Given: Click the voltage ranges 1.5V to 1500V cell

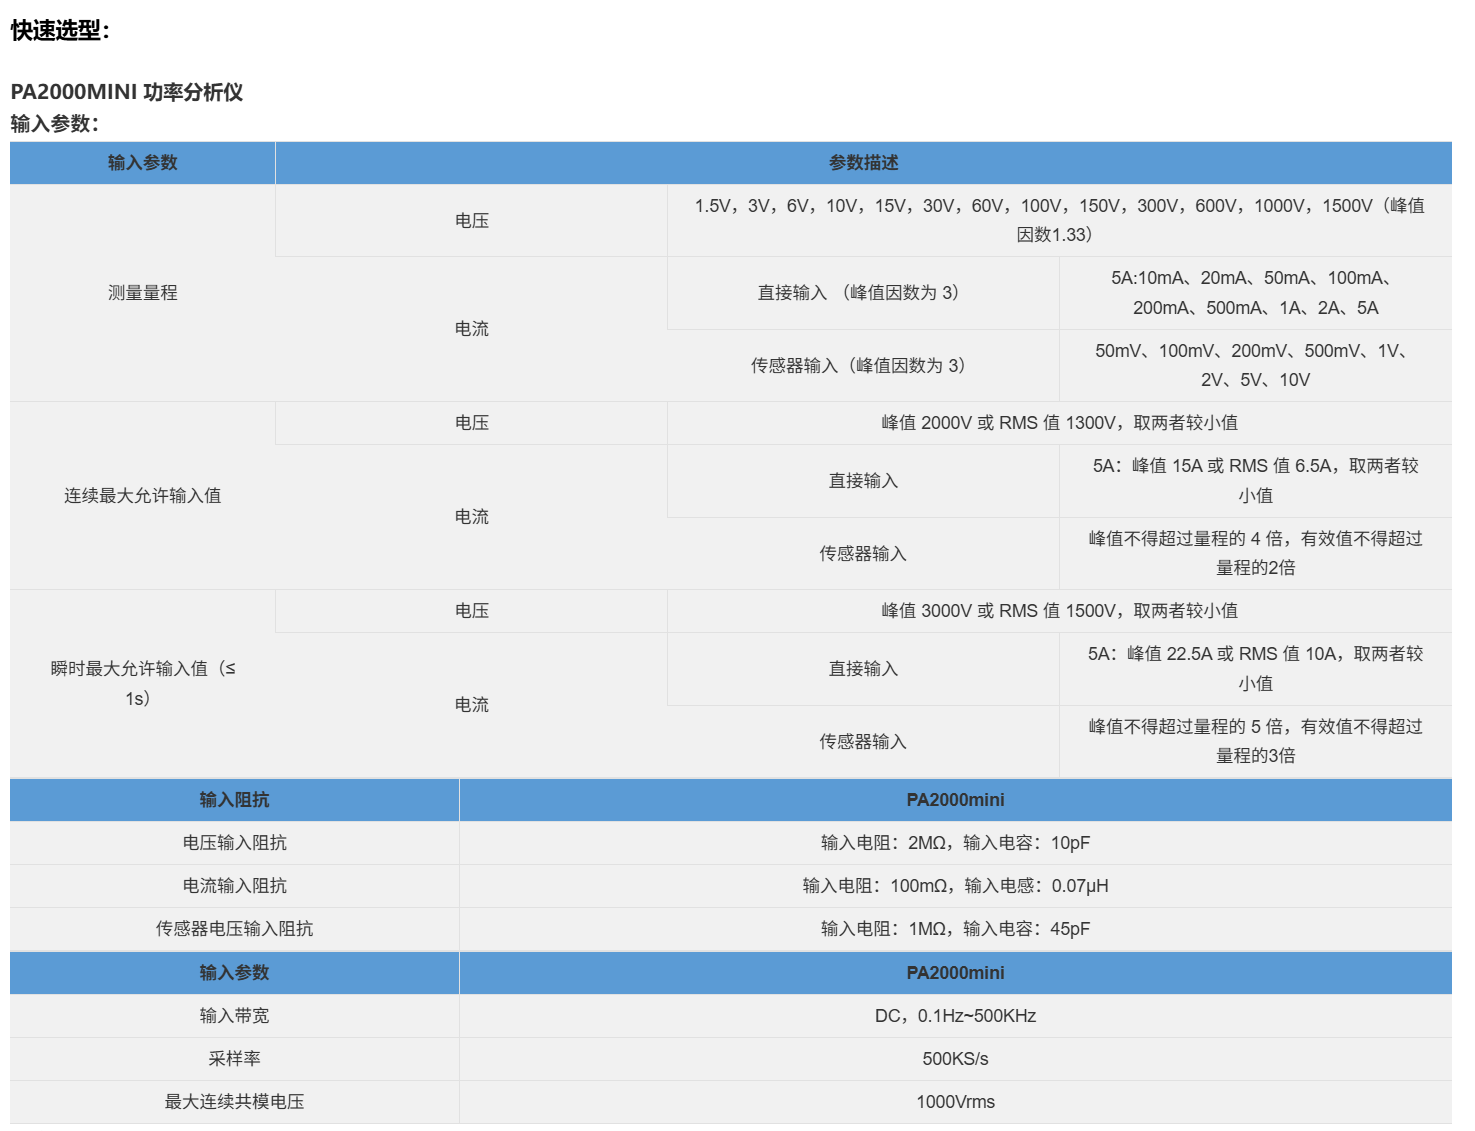Looking at the screenshot, I should [x=1060, y=220].
